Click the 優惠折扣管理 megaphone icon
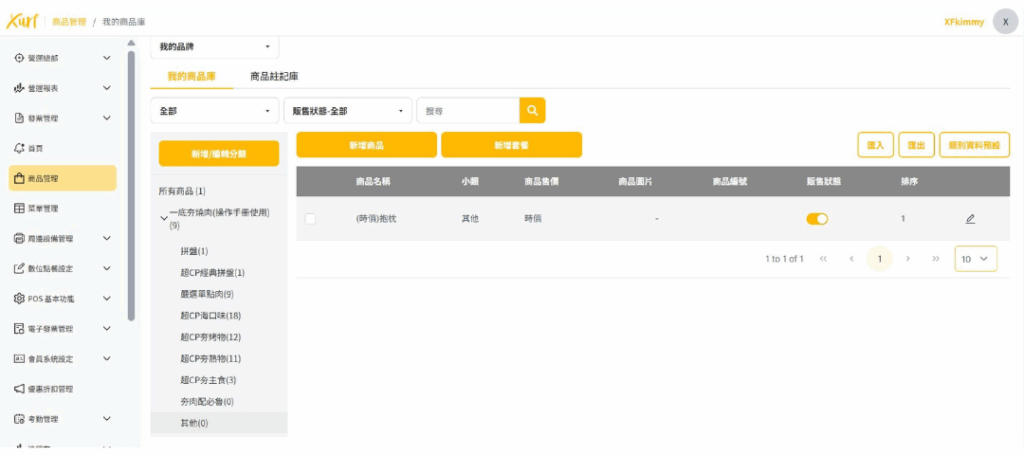Viewport: 1024px width, 455px height. (x=19, y=388)
